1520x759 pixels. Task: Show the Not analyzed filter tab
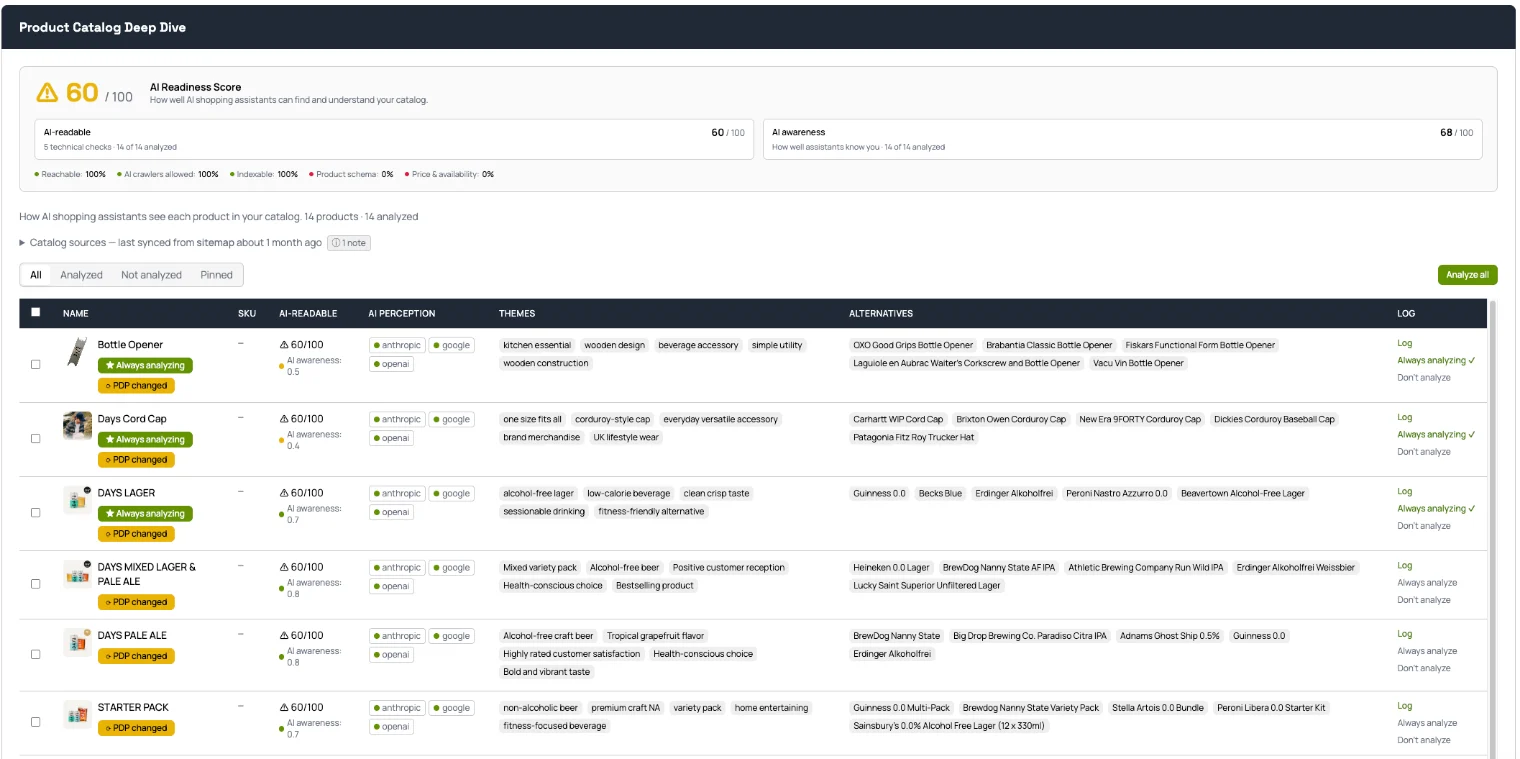[151, 275]
